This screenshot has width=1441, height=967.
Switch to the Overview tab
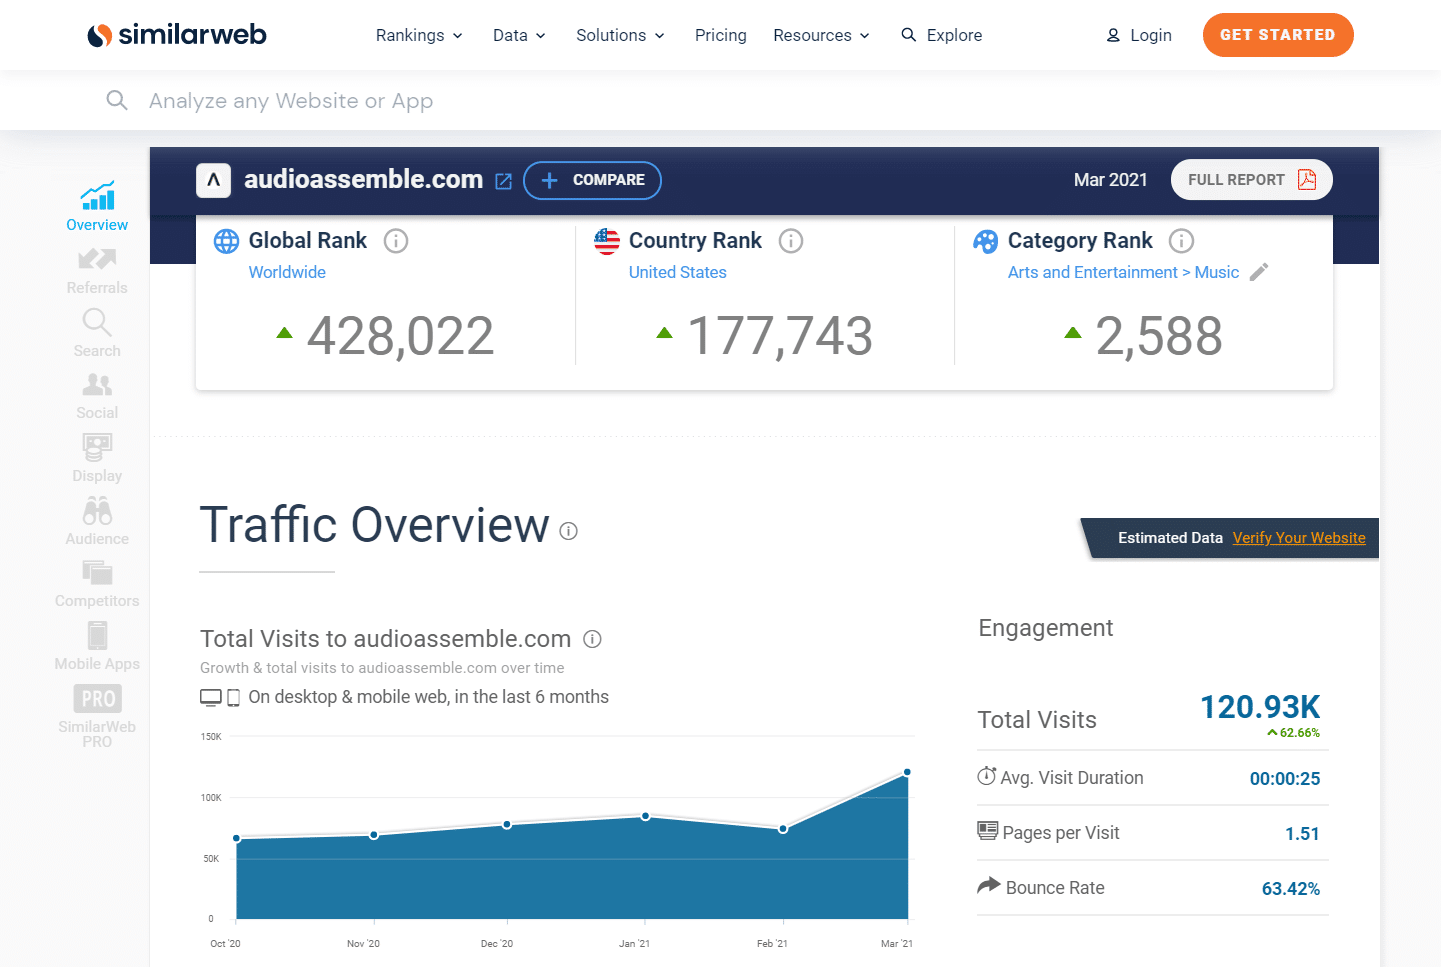pyautogui.click(x=96, y=207)
